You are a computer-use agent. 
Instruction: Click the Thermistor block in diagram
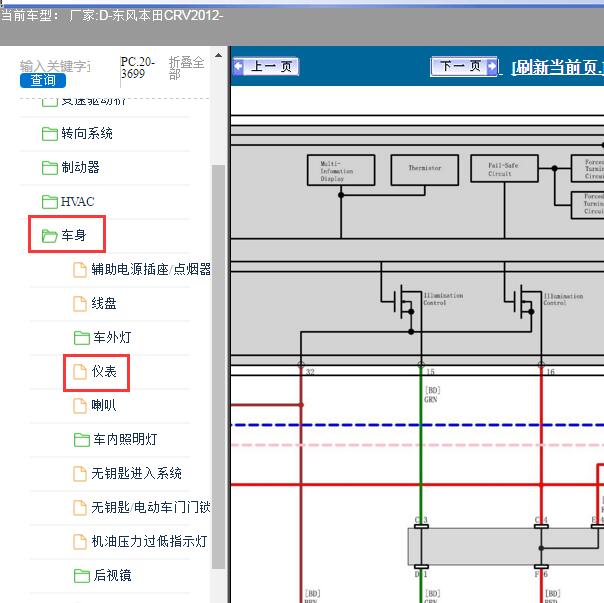424,170
